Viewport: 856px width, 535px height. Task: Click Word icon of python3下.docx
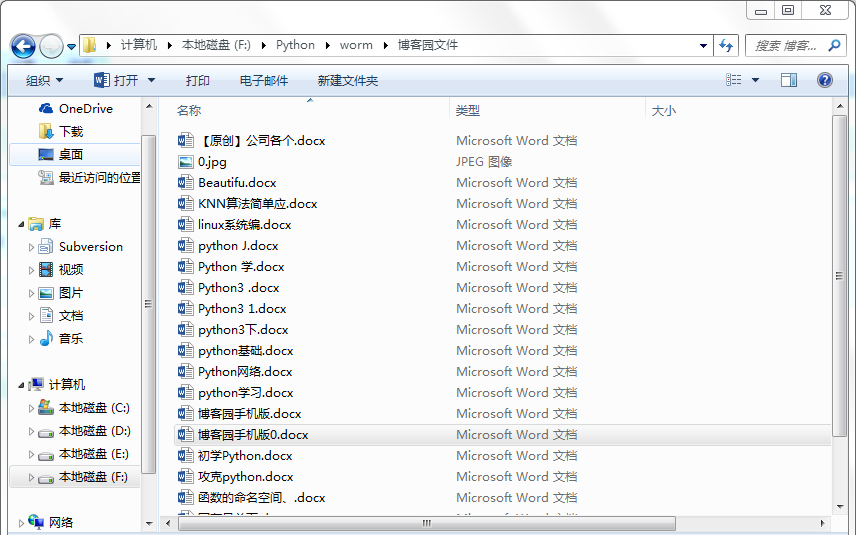click(x=186, y=330)
